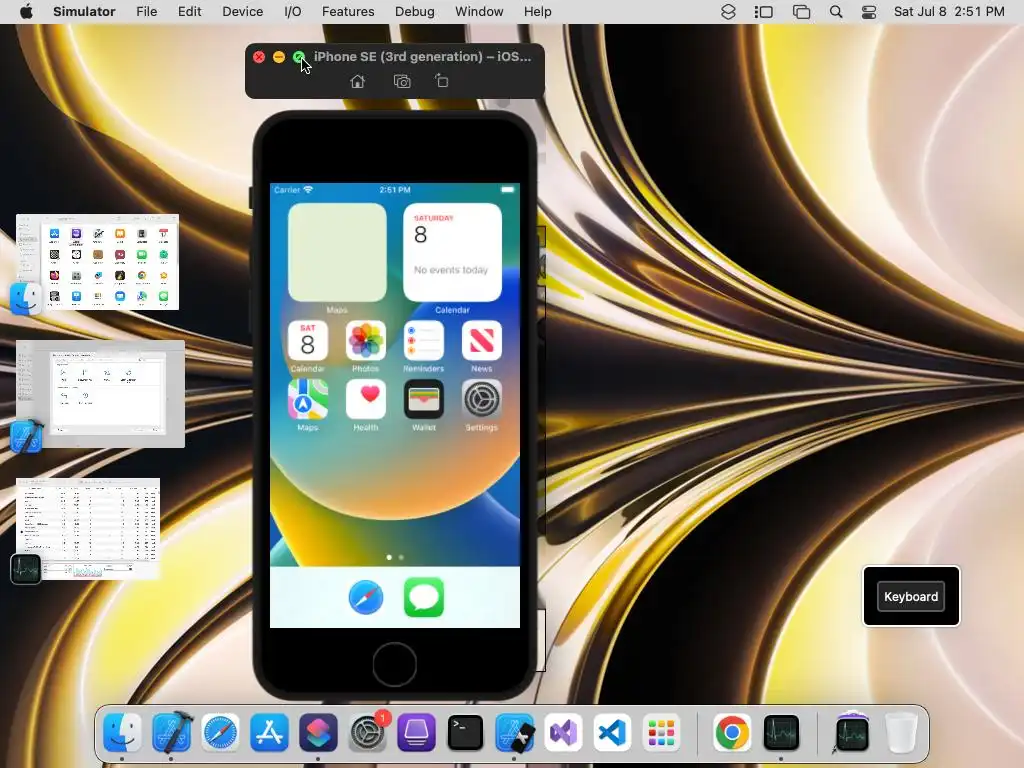Viewport: 1024px width, 768px height.
Task: Open Finder from the Dock
Action: tap(122, 733)
